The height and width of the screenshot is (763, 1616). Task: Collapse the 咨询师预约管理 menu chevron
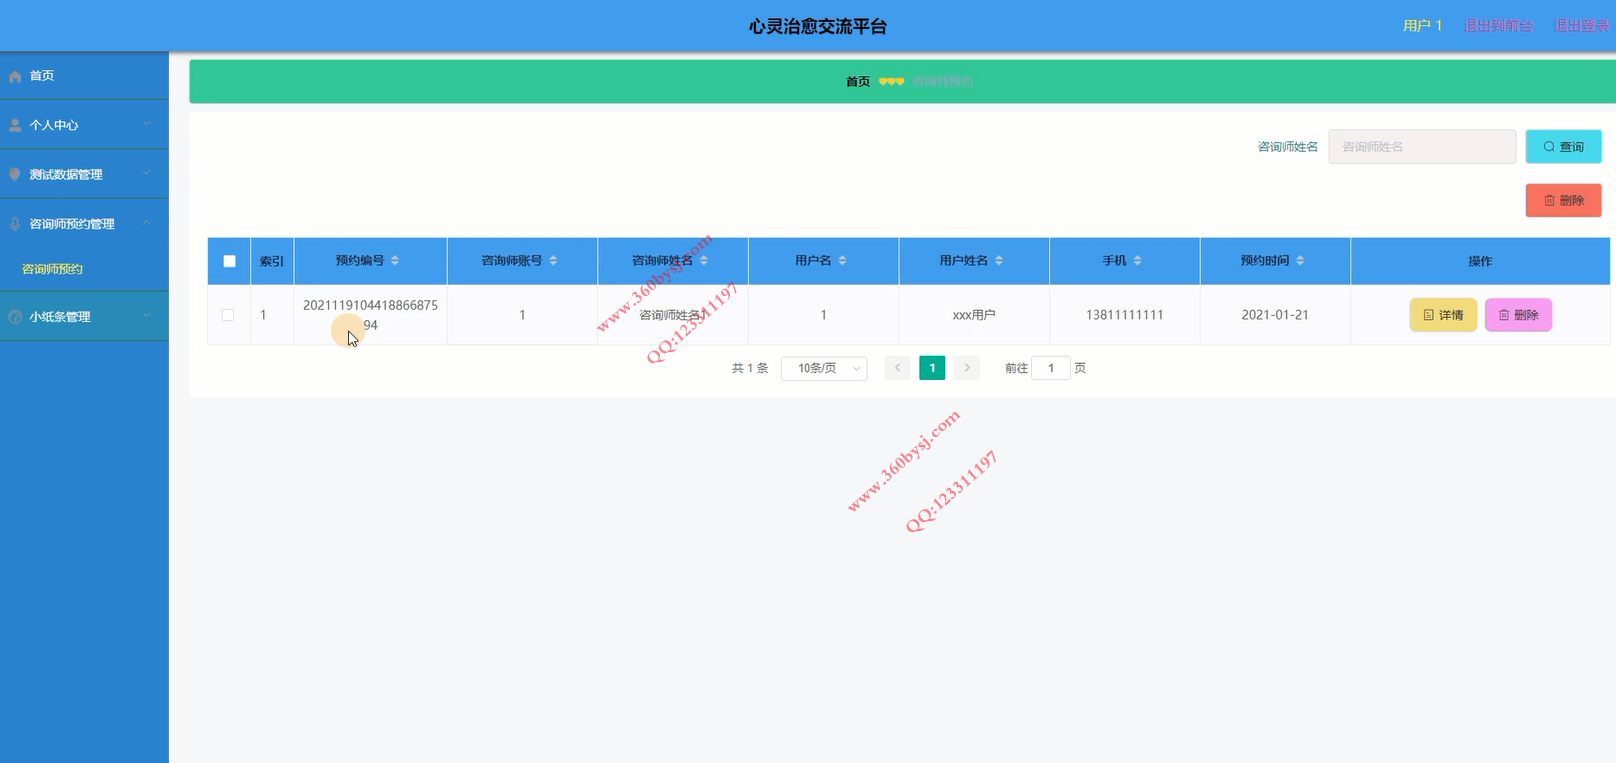[147, 223]
